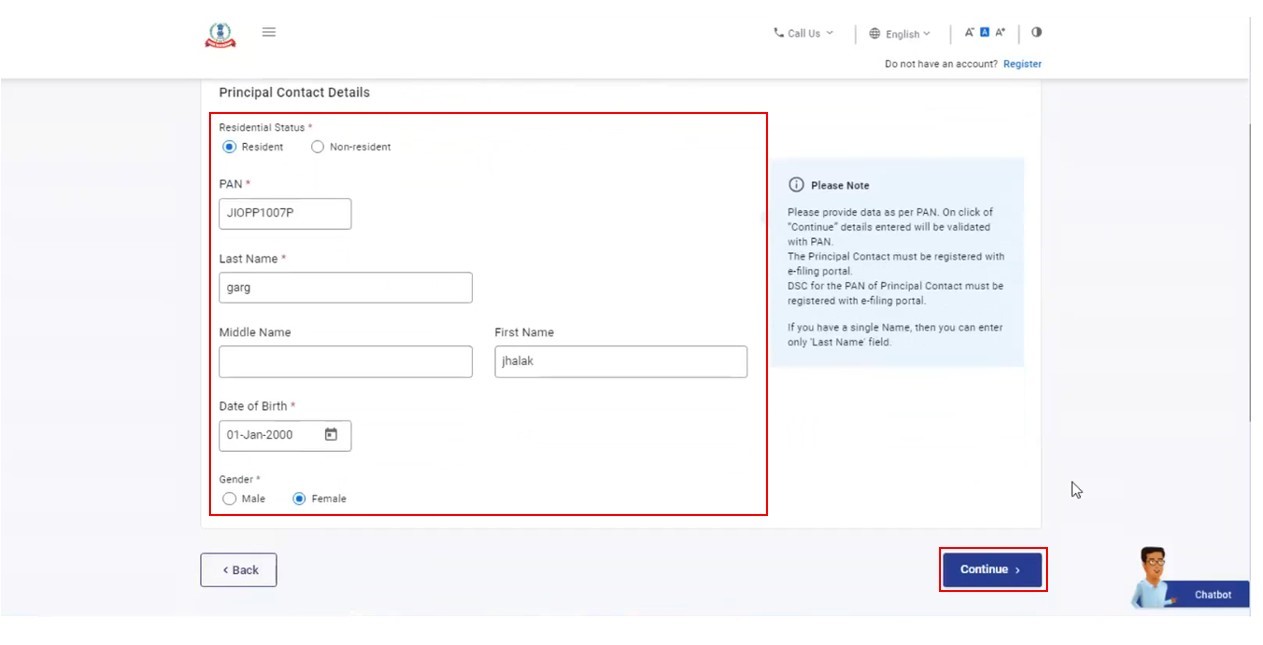
Task: Click the Continue button
Action: click(x=991, y=570)
